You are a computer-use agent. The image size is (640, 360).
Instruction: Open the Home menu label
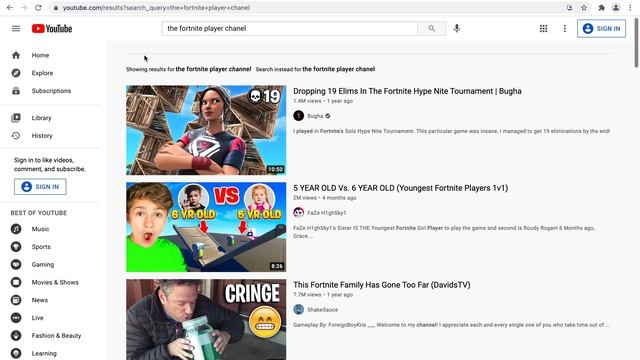coord(40,55)
